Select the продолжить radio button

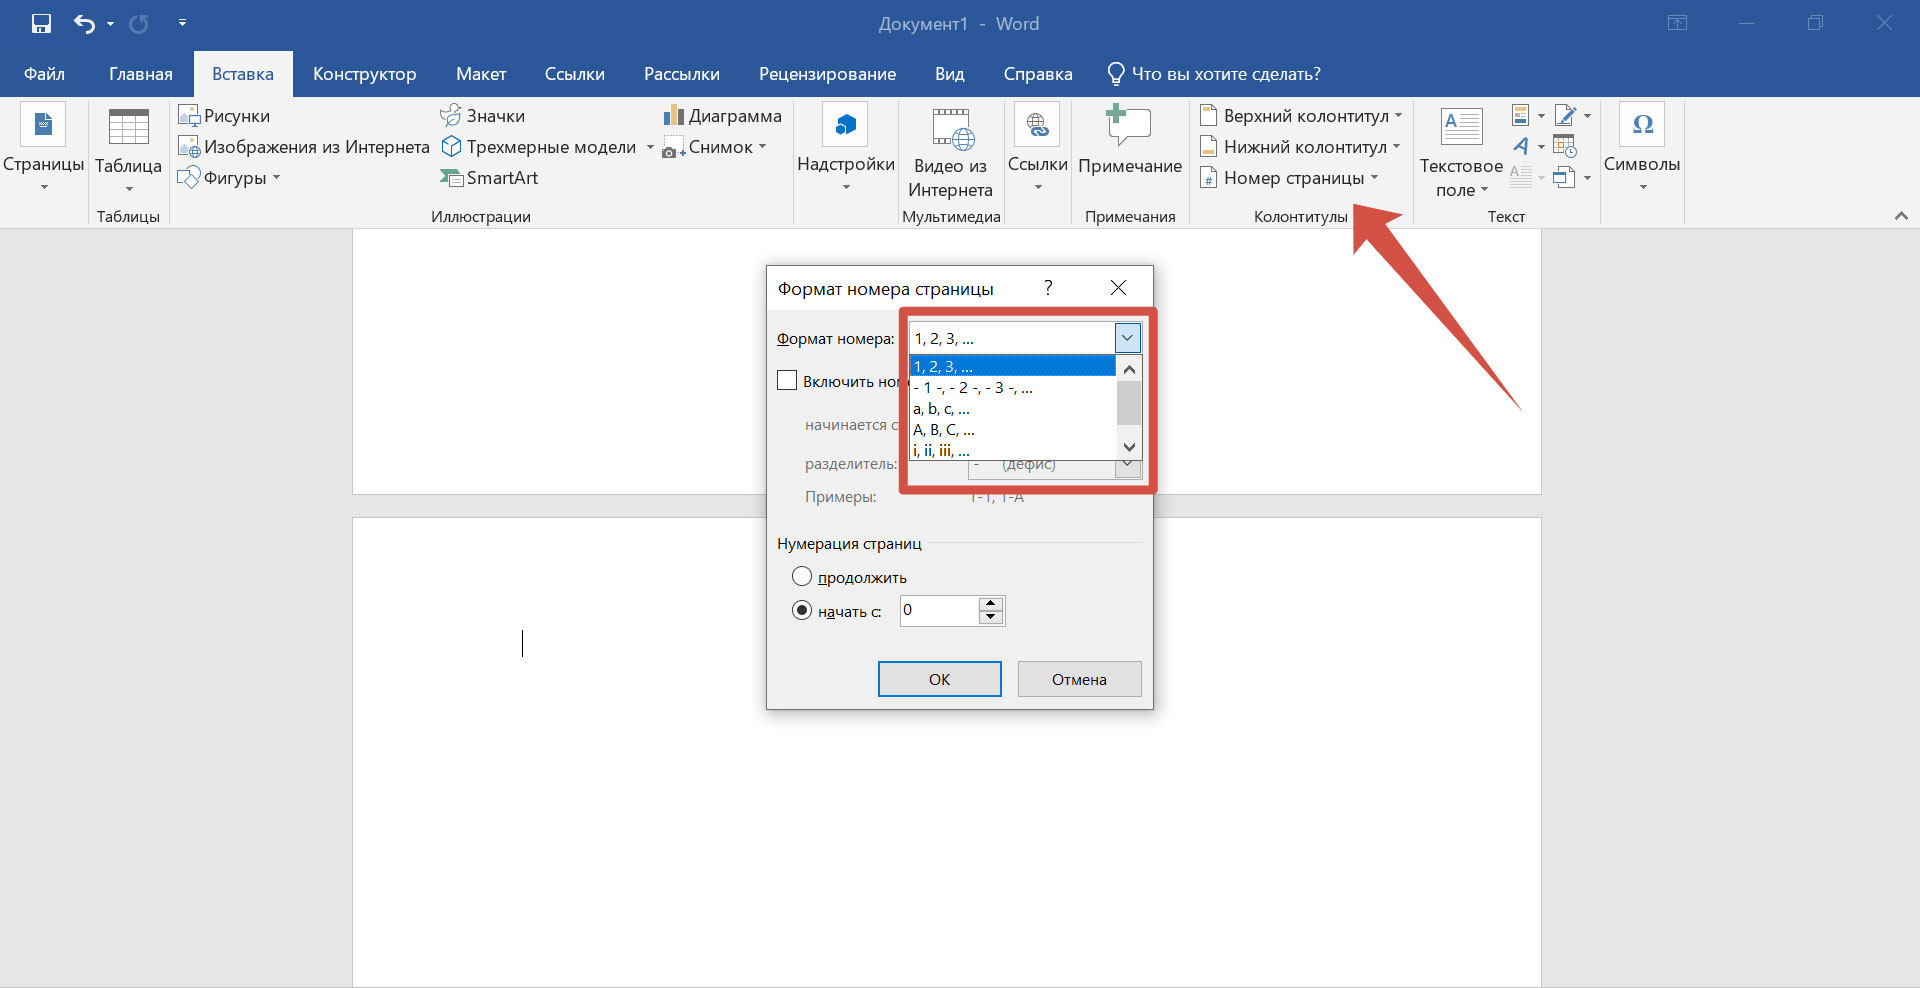(x=802, y=577)
